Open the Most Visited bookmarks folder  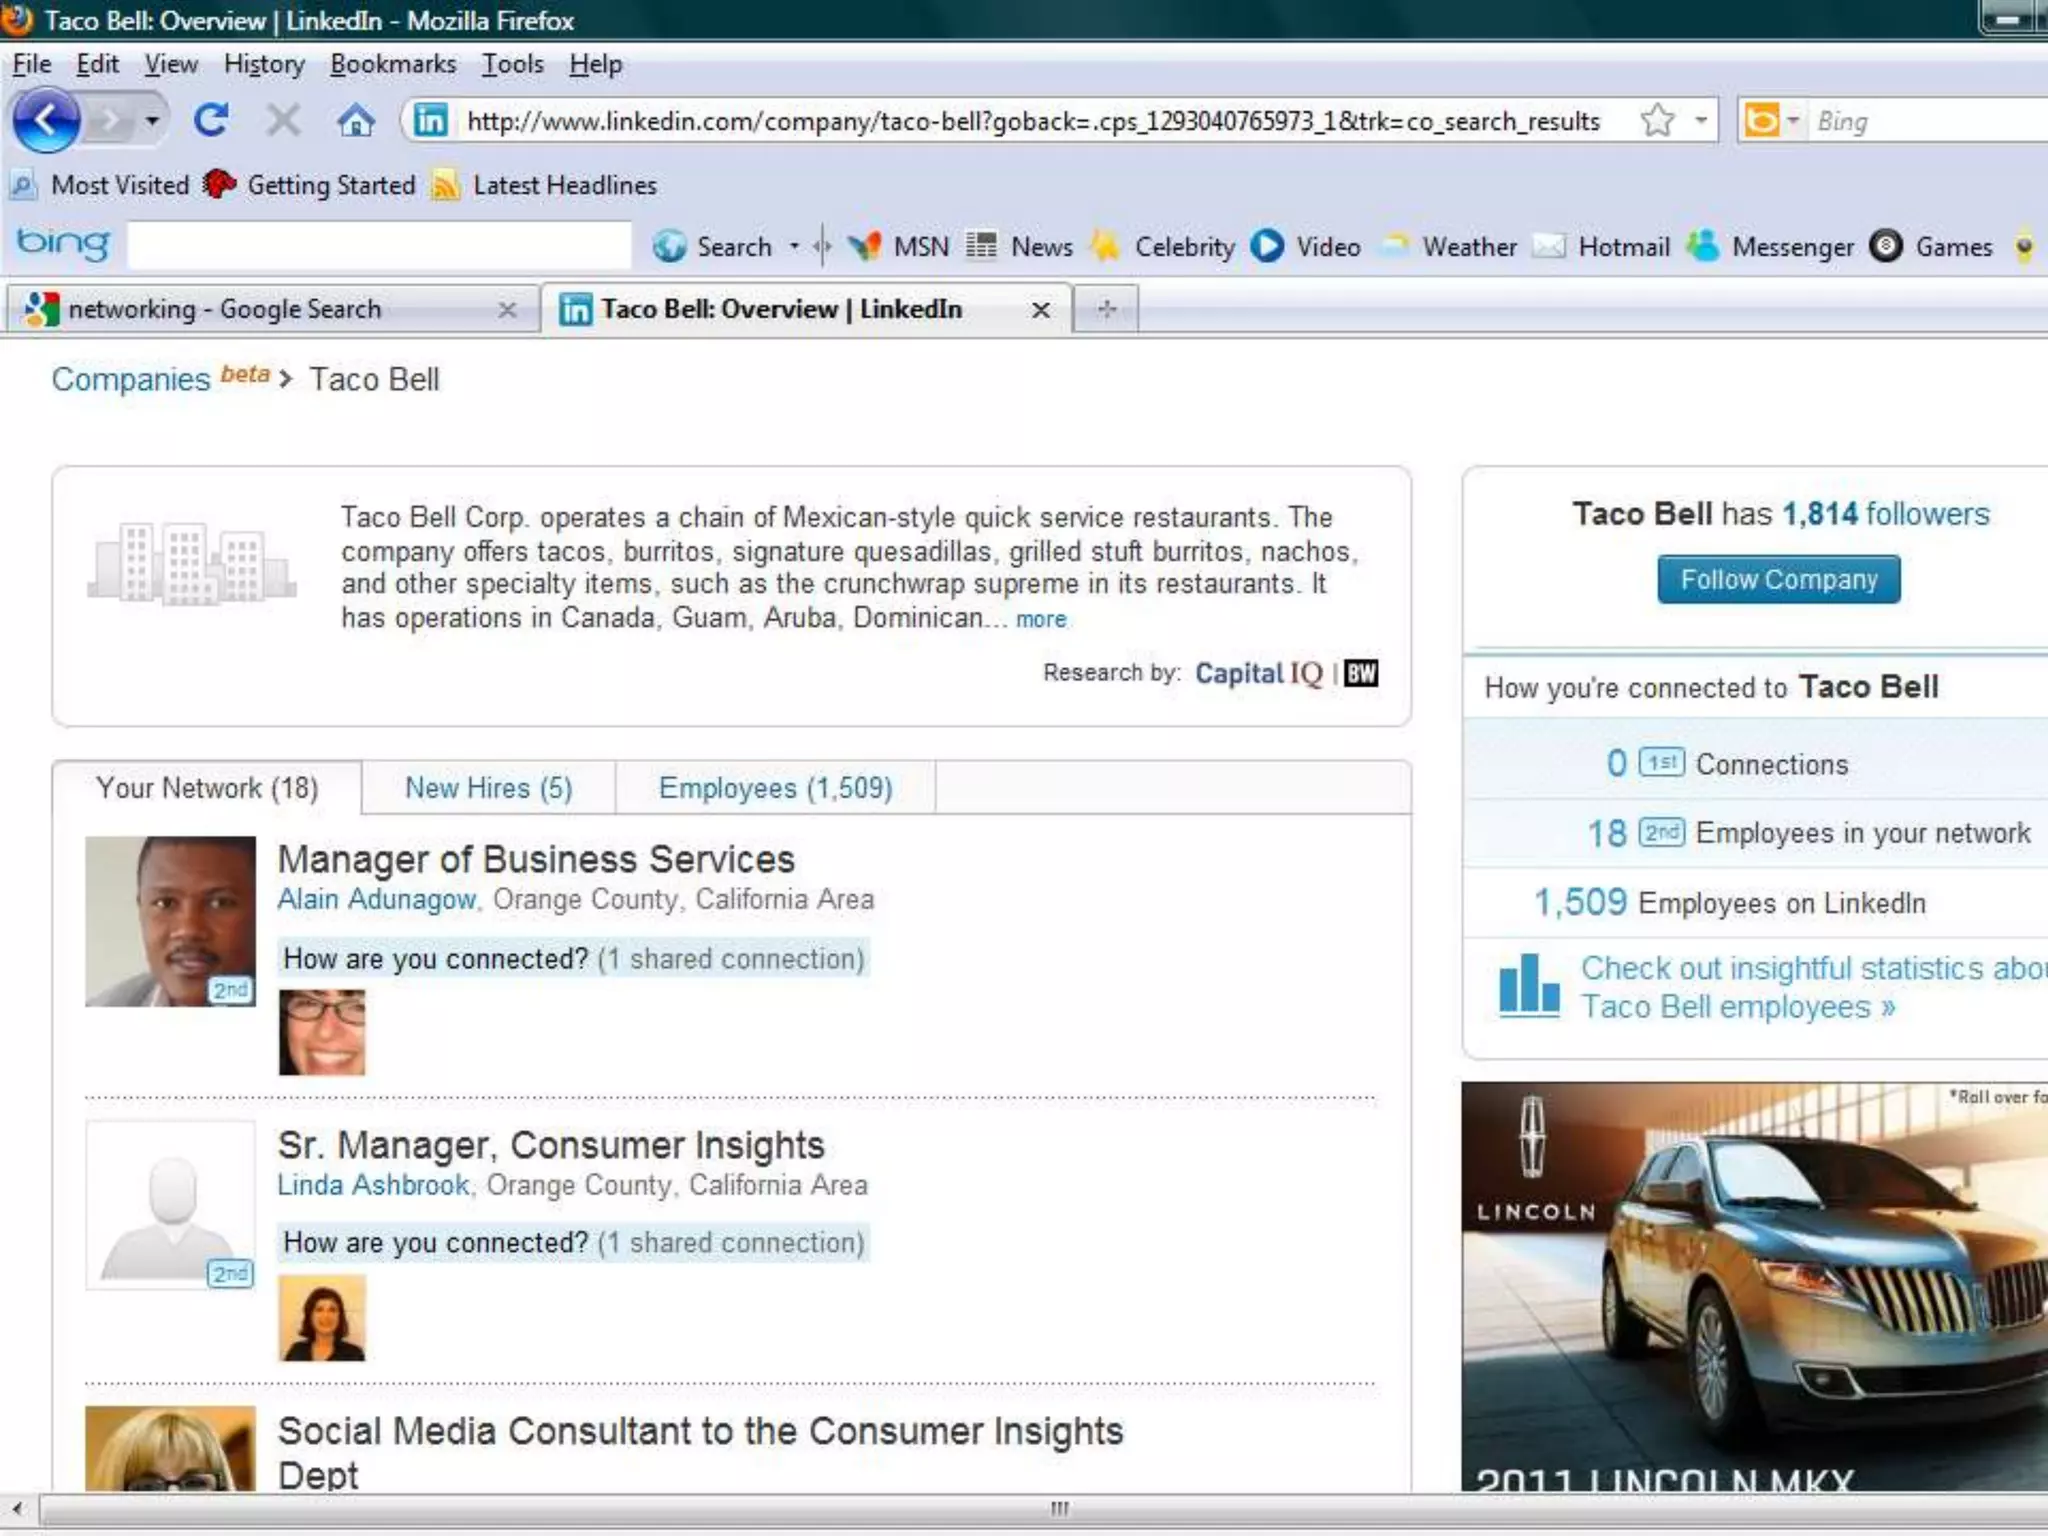(99, 185)
